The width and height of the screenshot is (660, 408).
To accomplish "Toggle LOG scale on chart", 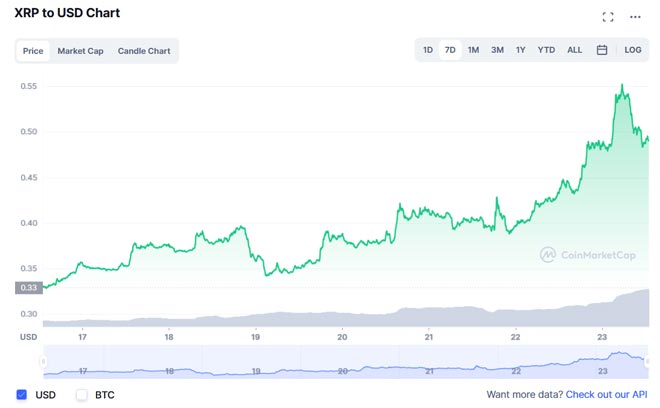I will tap(633, 50).
